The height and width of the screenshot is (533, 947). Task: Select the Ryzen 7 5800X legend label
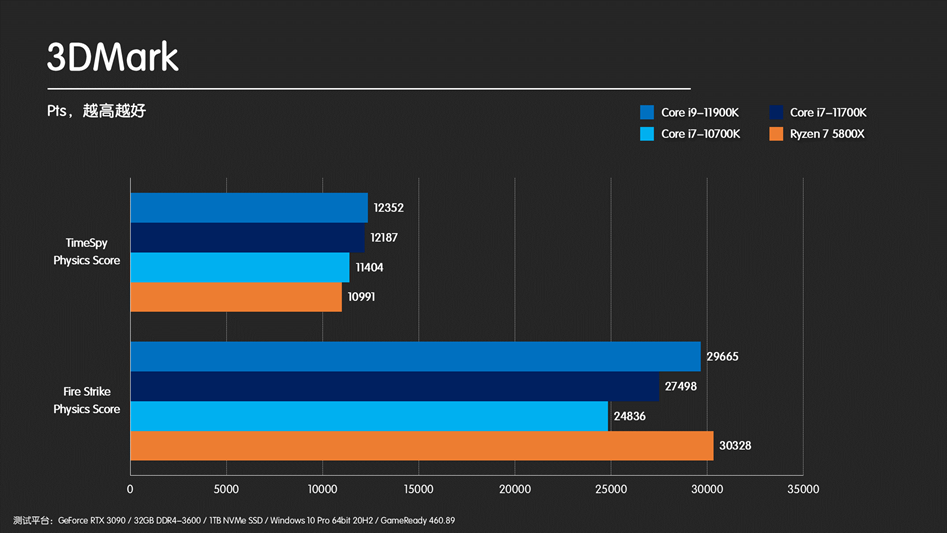pos(827,134)
